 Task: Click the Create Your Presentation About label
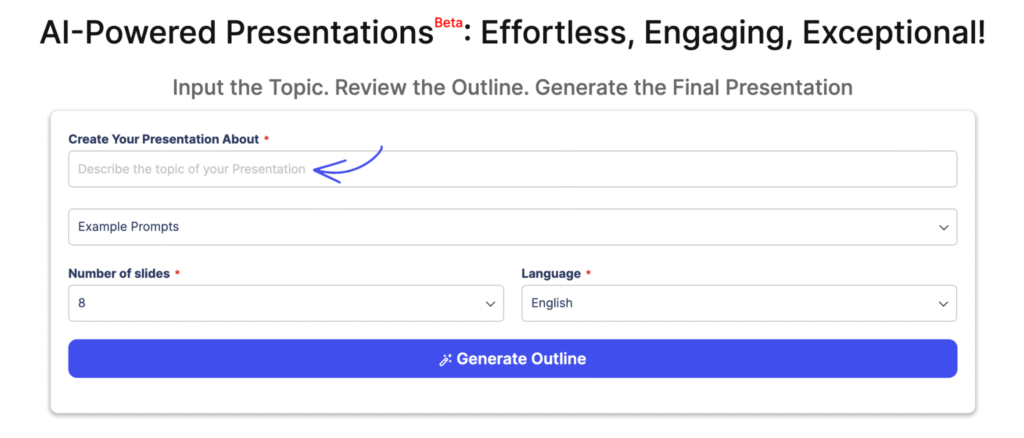click(163, 139)
